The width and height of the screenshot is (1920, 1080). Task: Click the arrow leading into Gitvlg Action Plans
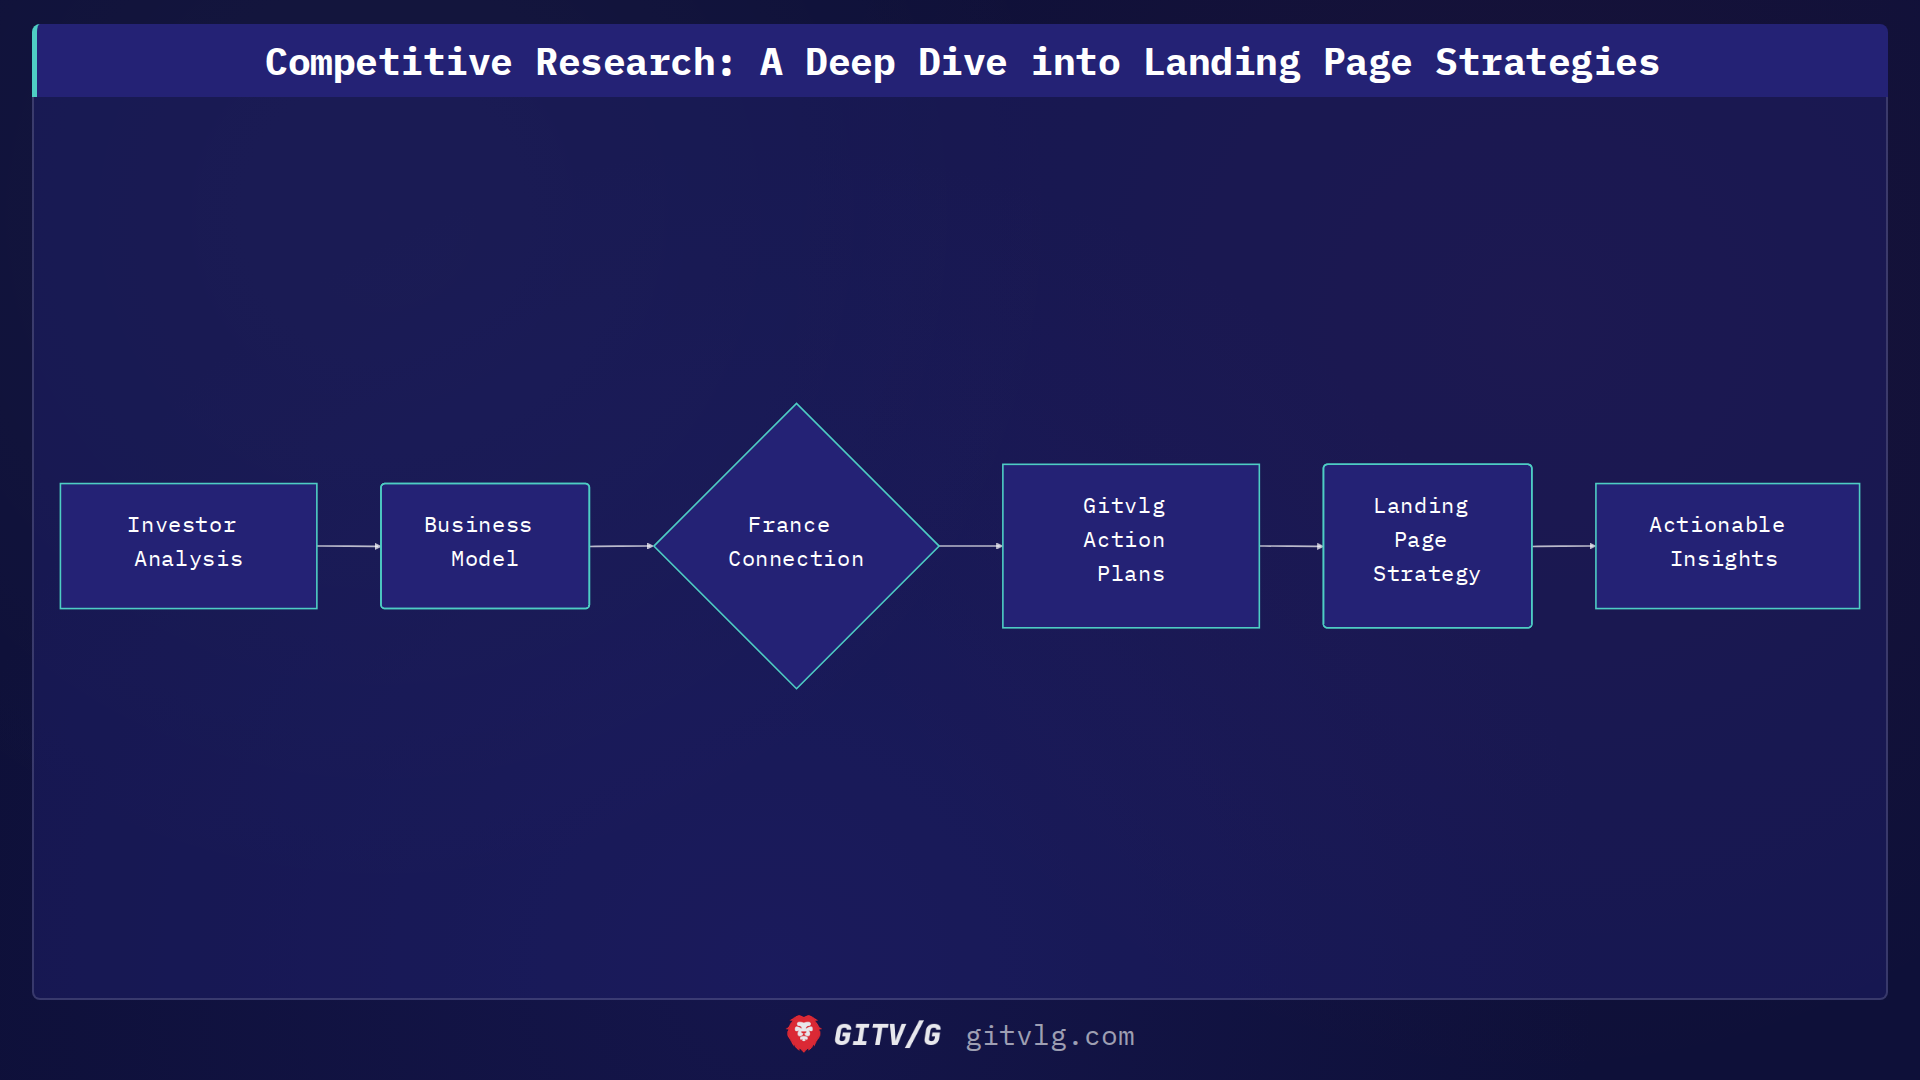970,545
